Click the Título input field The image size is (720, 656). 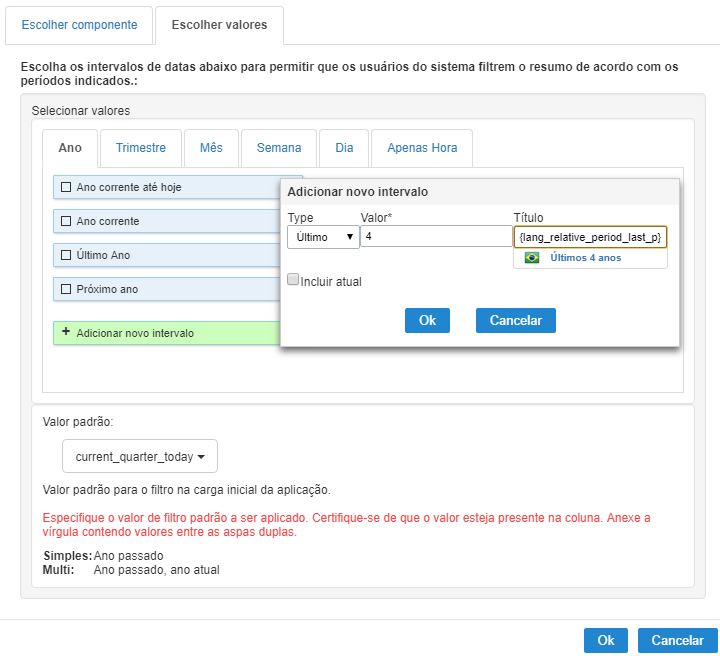click(x=590, y=237)
